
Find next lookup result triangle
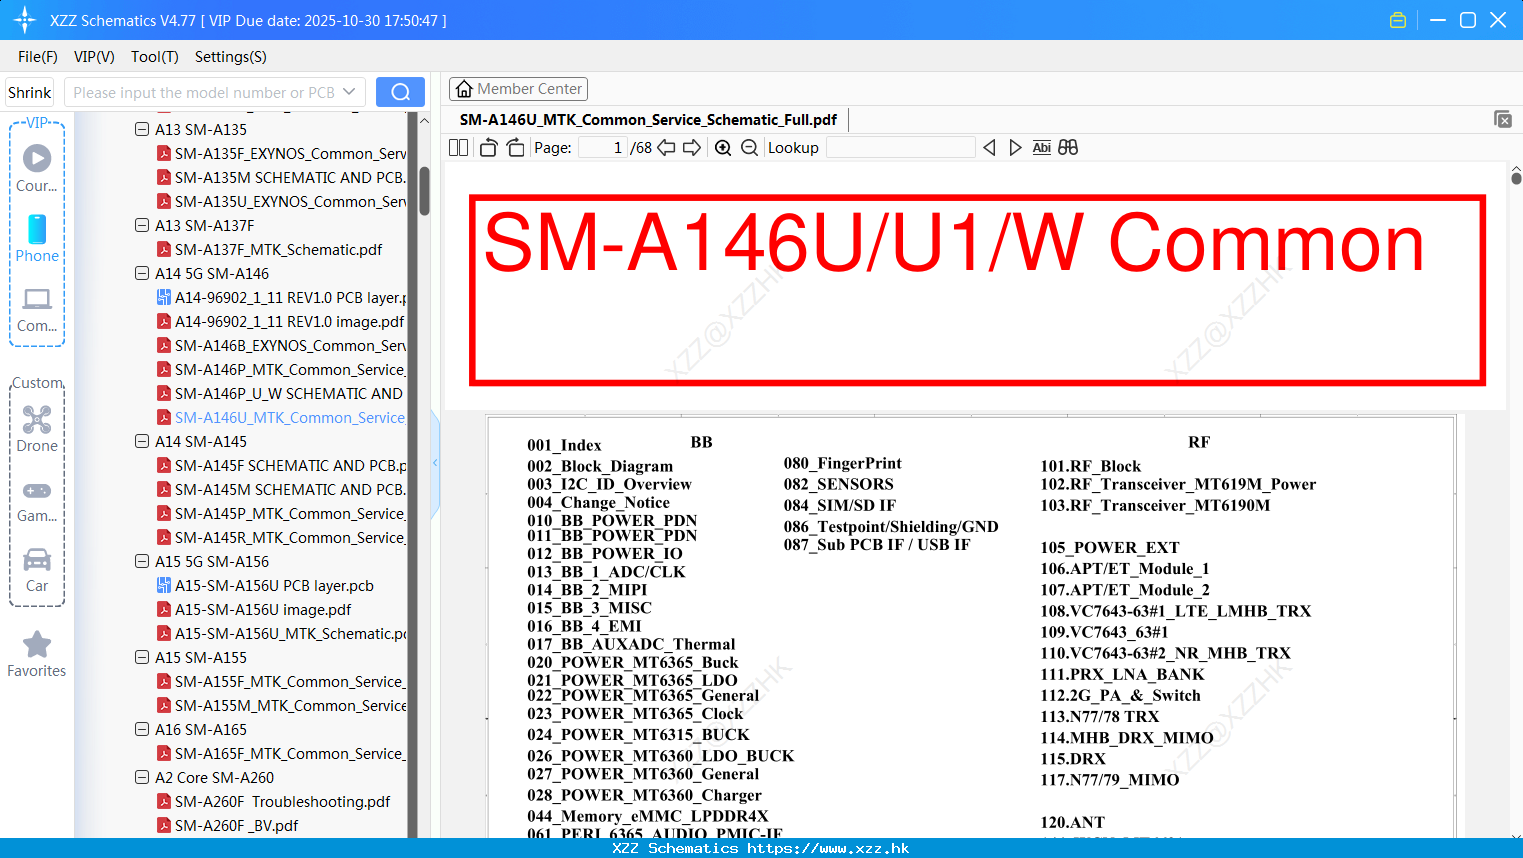[1015, 148]
